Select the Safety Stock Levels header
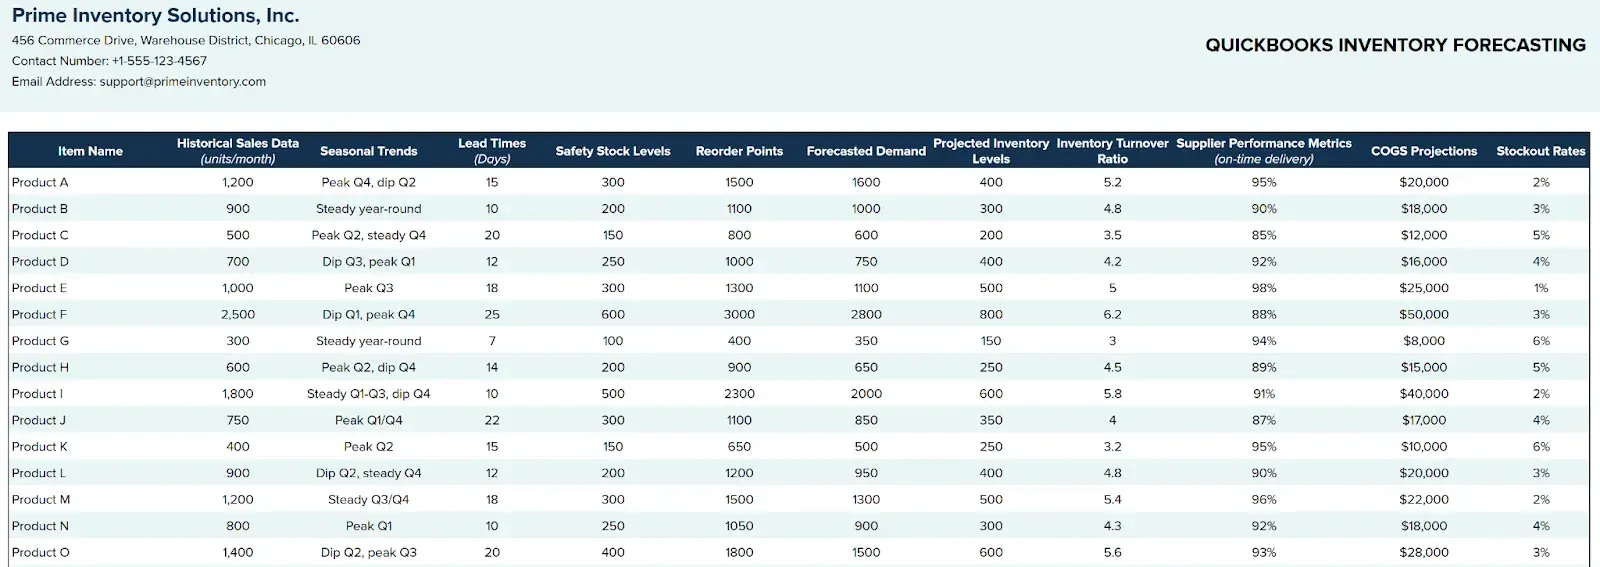This screenshot has width=1600, height=567. point(613,151)
